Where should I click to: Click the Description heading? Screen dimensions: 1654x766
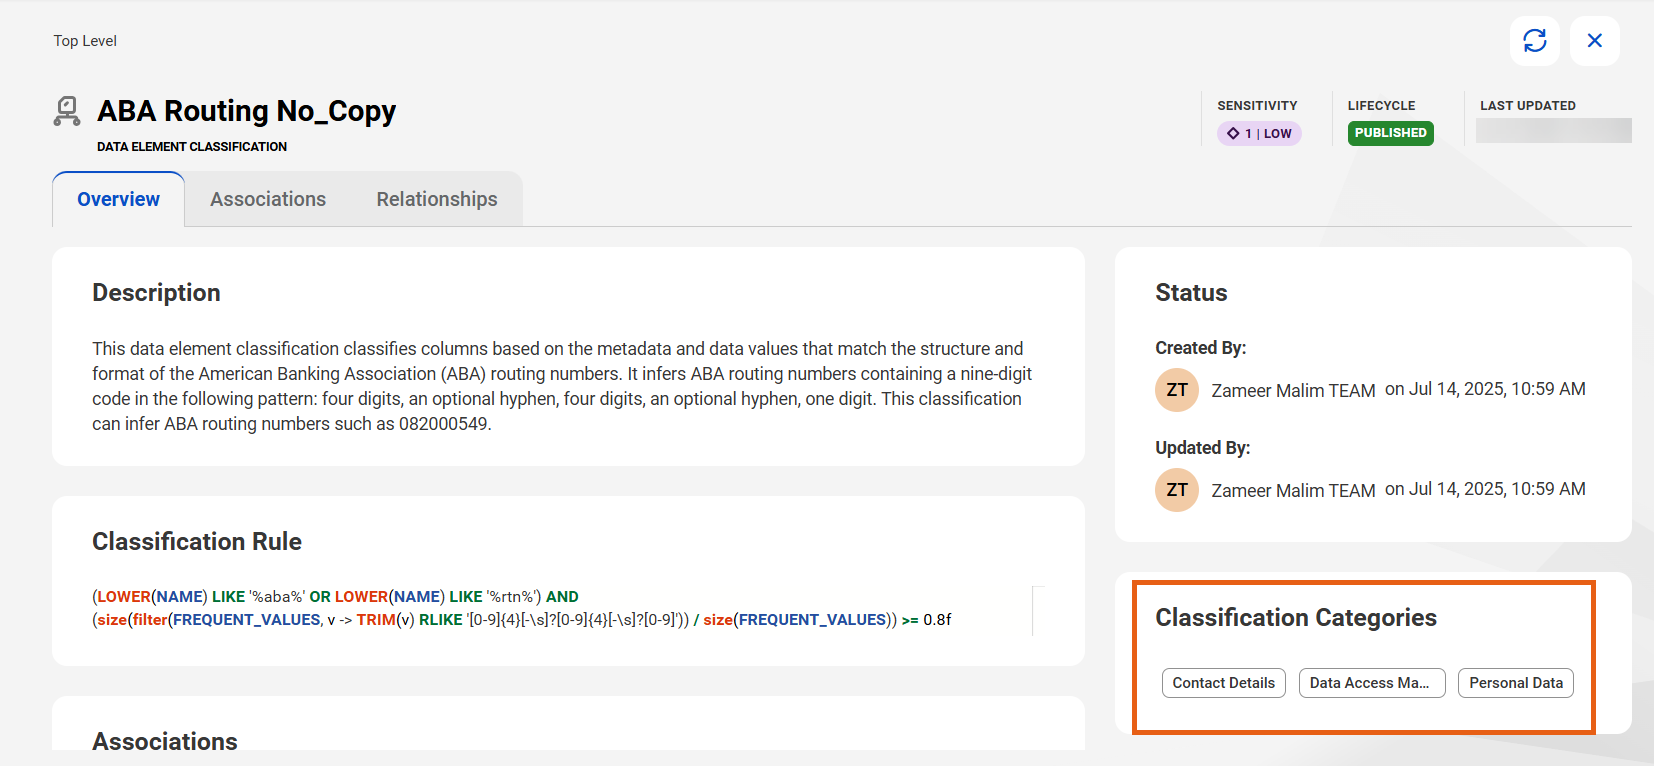click(156, 293)
